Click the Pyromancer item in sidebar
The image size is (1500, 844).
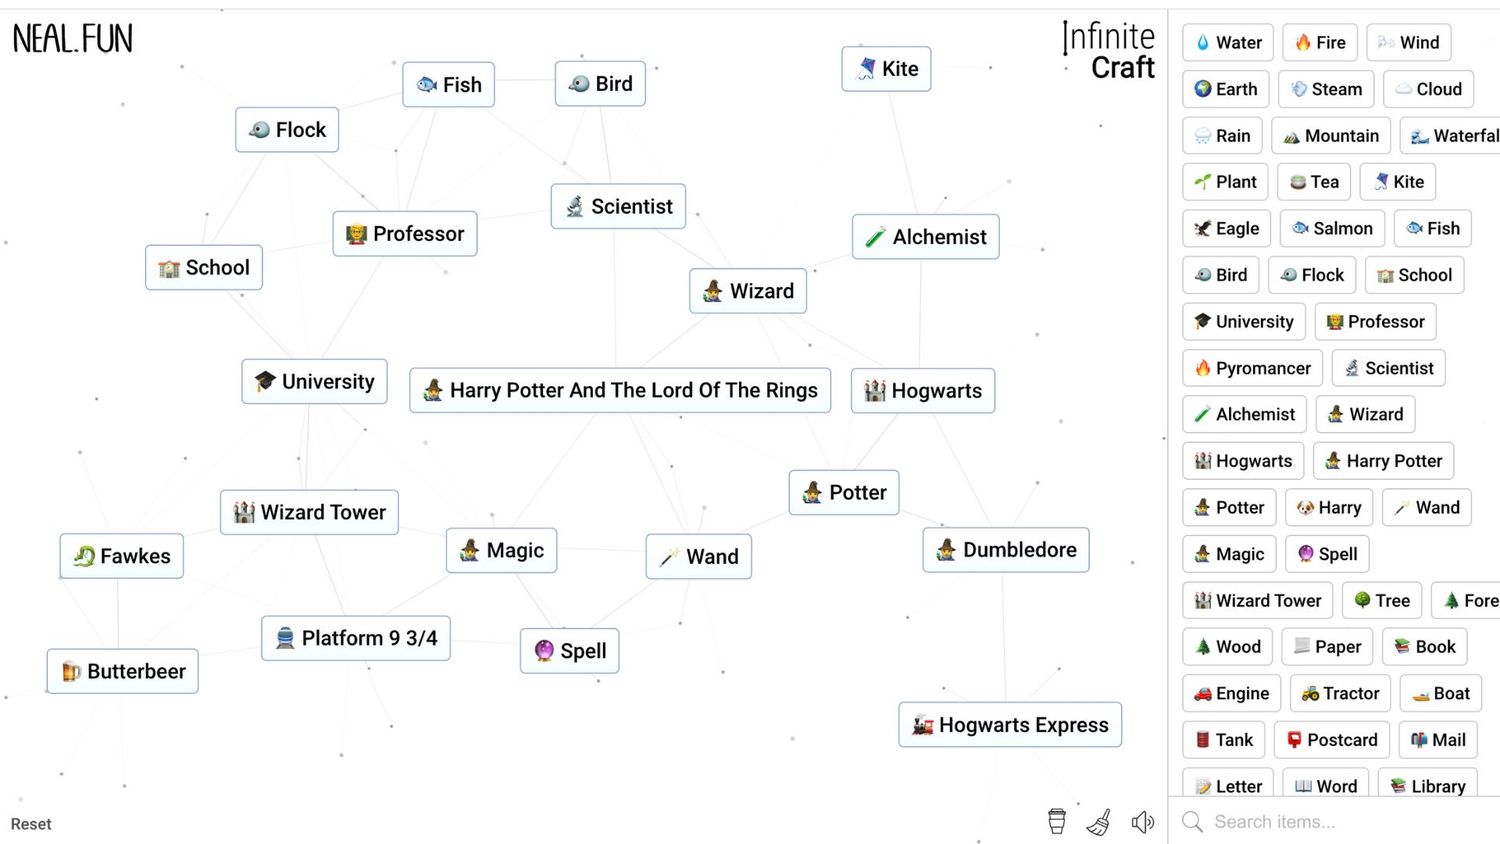coord(1252,368)
